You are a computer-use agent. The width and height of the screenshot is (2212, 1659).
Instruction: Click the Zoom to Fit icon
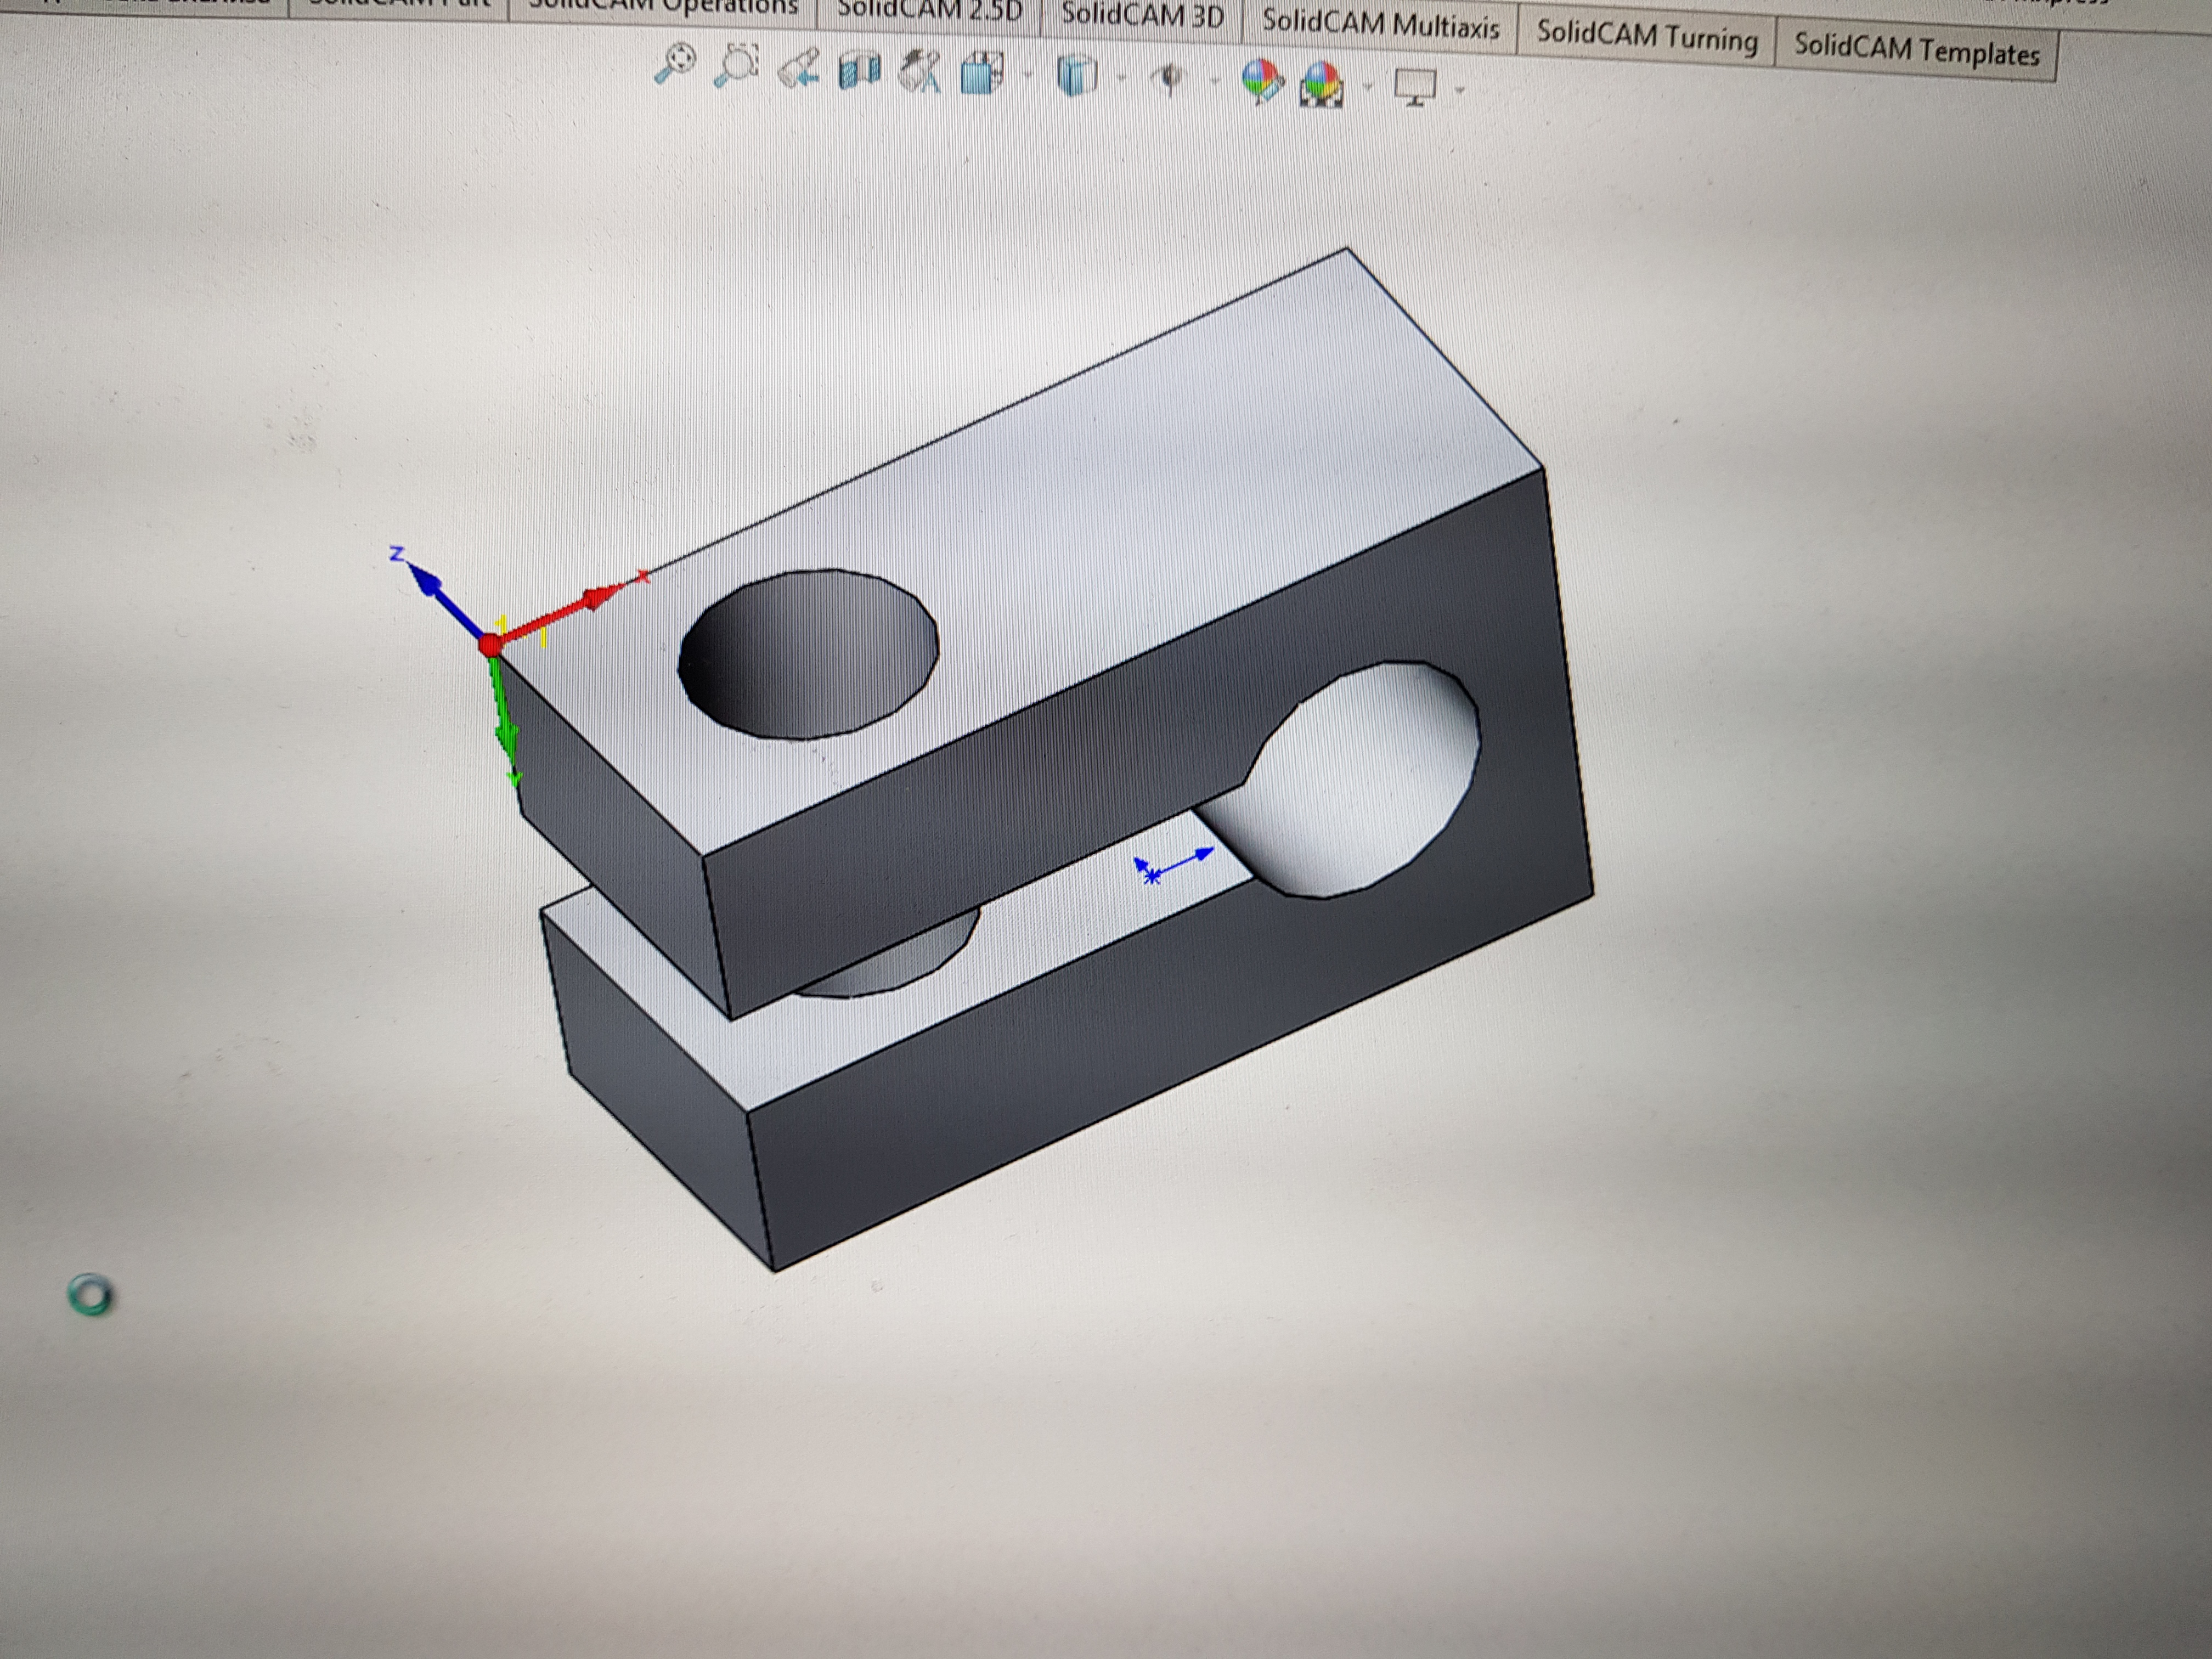pos(675,64)
